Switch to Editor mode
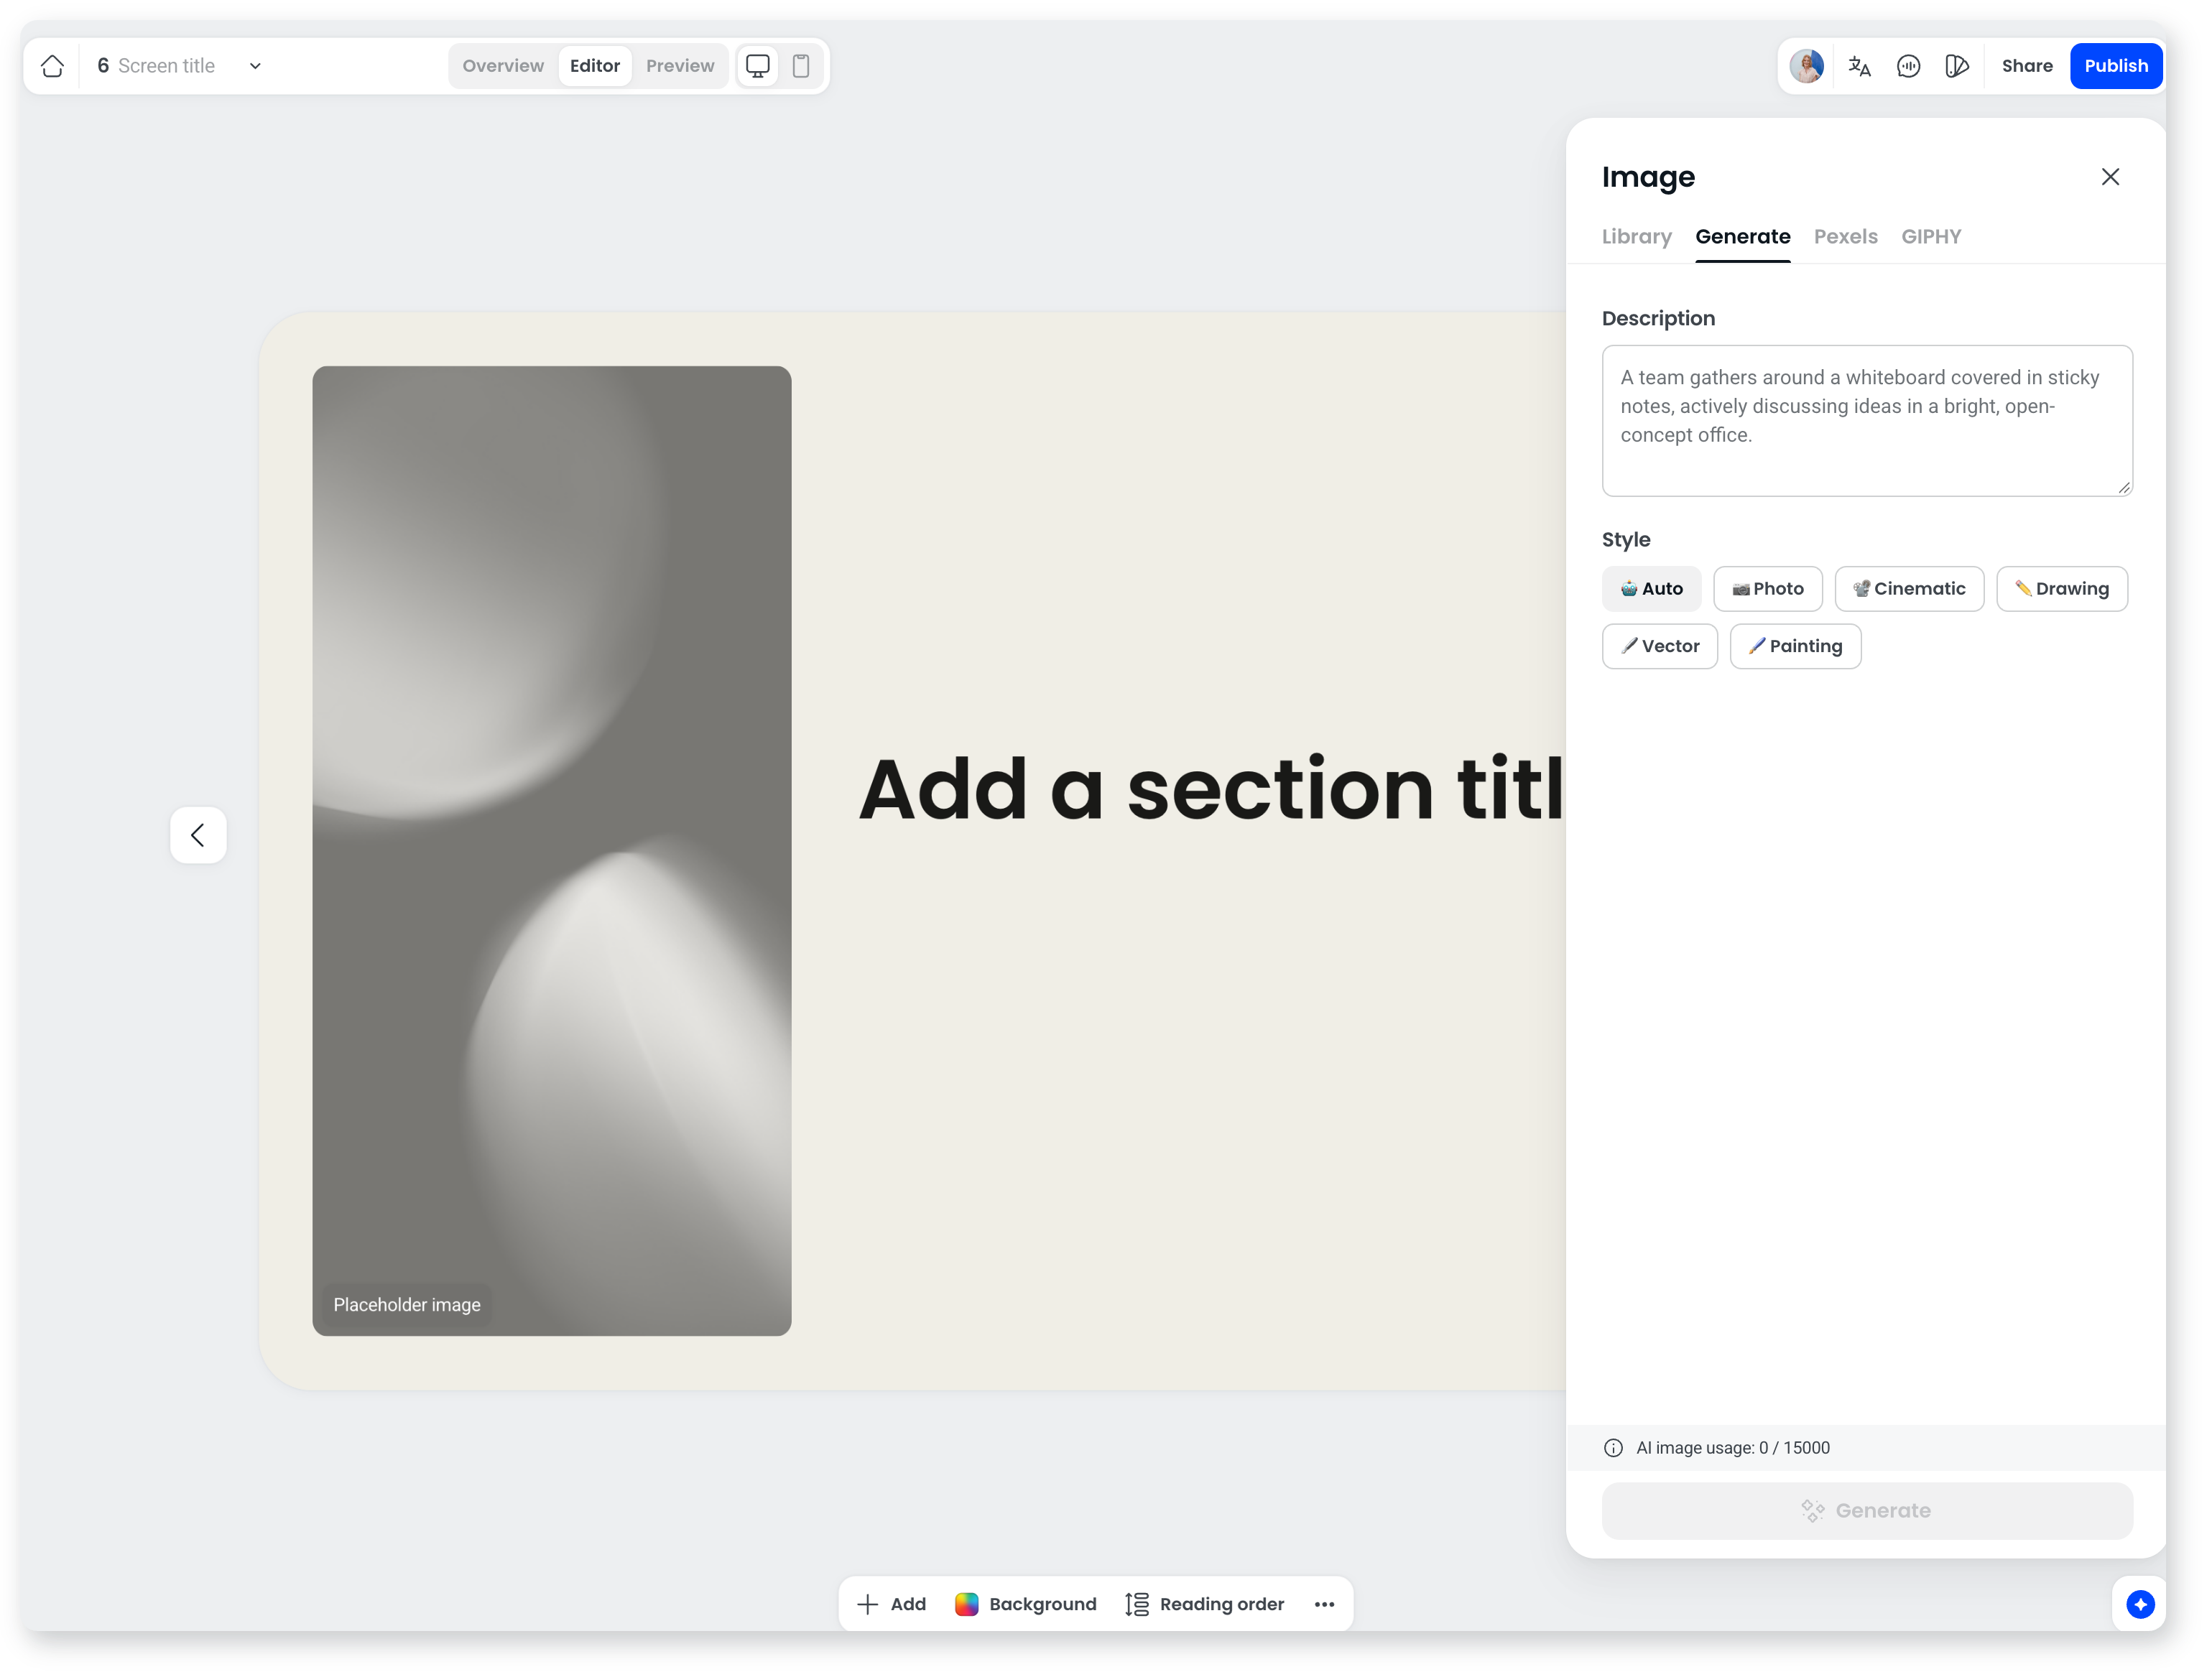2212x1677 pixels. [595, 66]
